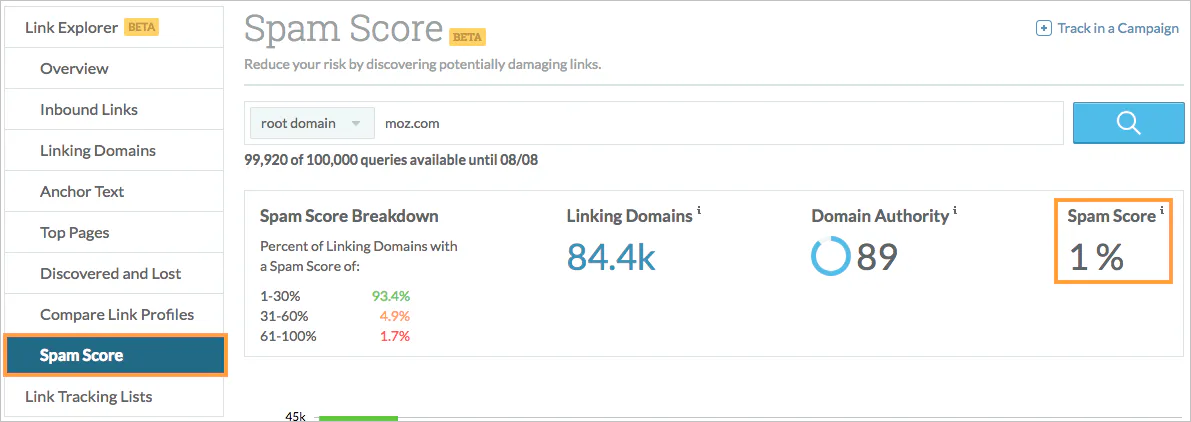Open the root domain dropdown
This screenshot has height=422, width=1191.
[311, 124]
